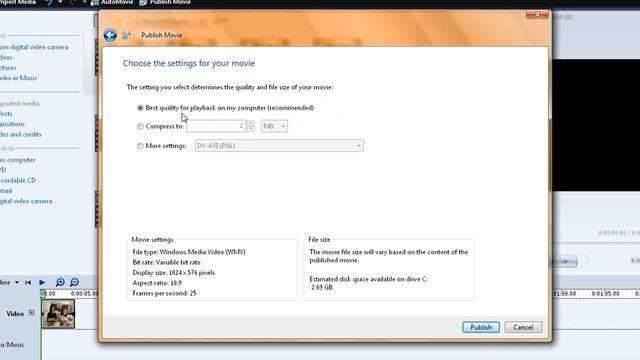Click the Publish button
The width and height of the screenshot is (640, 360).
point(481,327)
